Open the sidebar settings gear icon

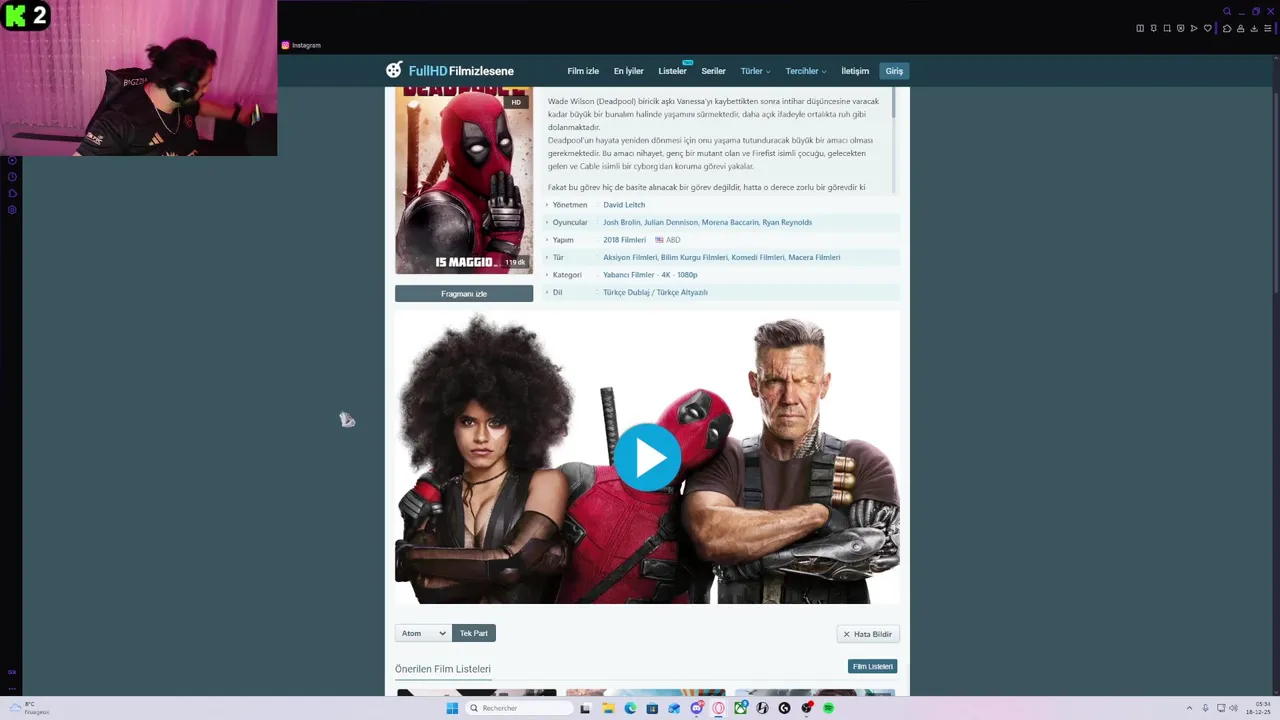pyautogui.click(x=12, y=209)
